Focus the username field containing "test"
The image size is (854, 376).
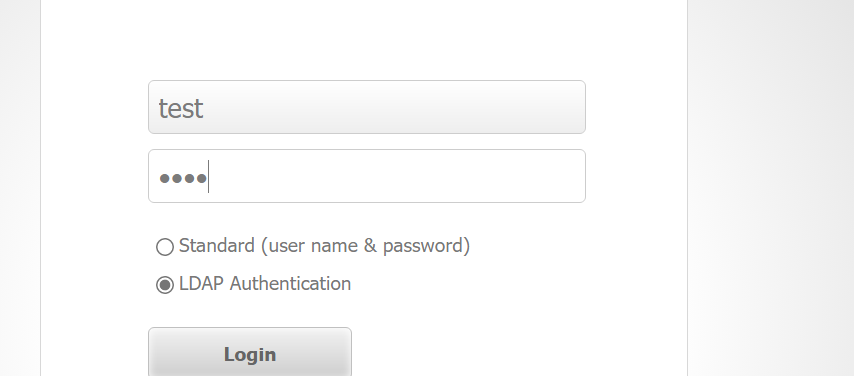(x=367, y=107)
